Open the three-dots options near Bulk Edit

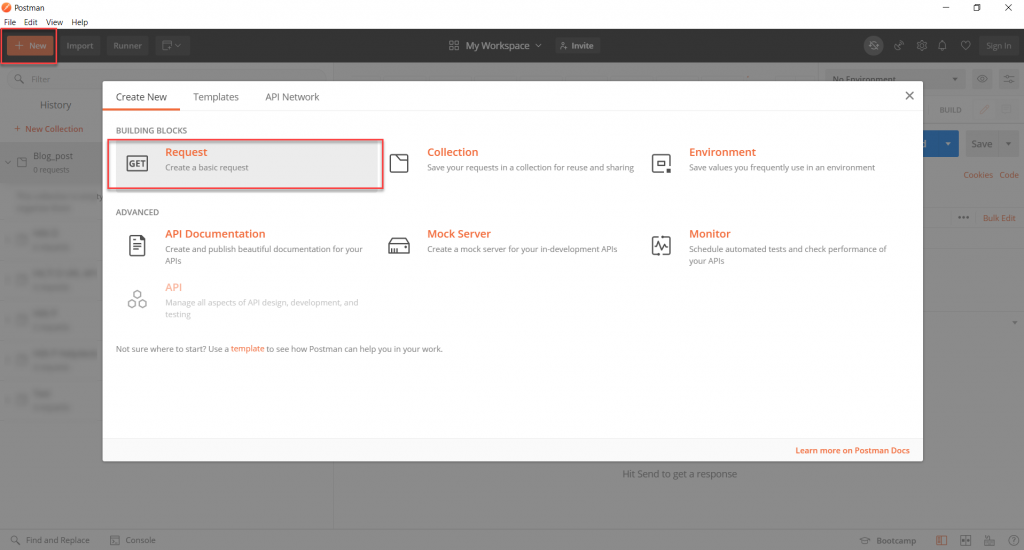pos(963,218)
